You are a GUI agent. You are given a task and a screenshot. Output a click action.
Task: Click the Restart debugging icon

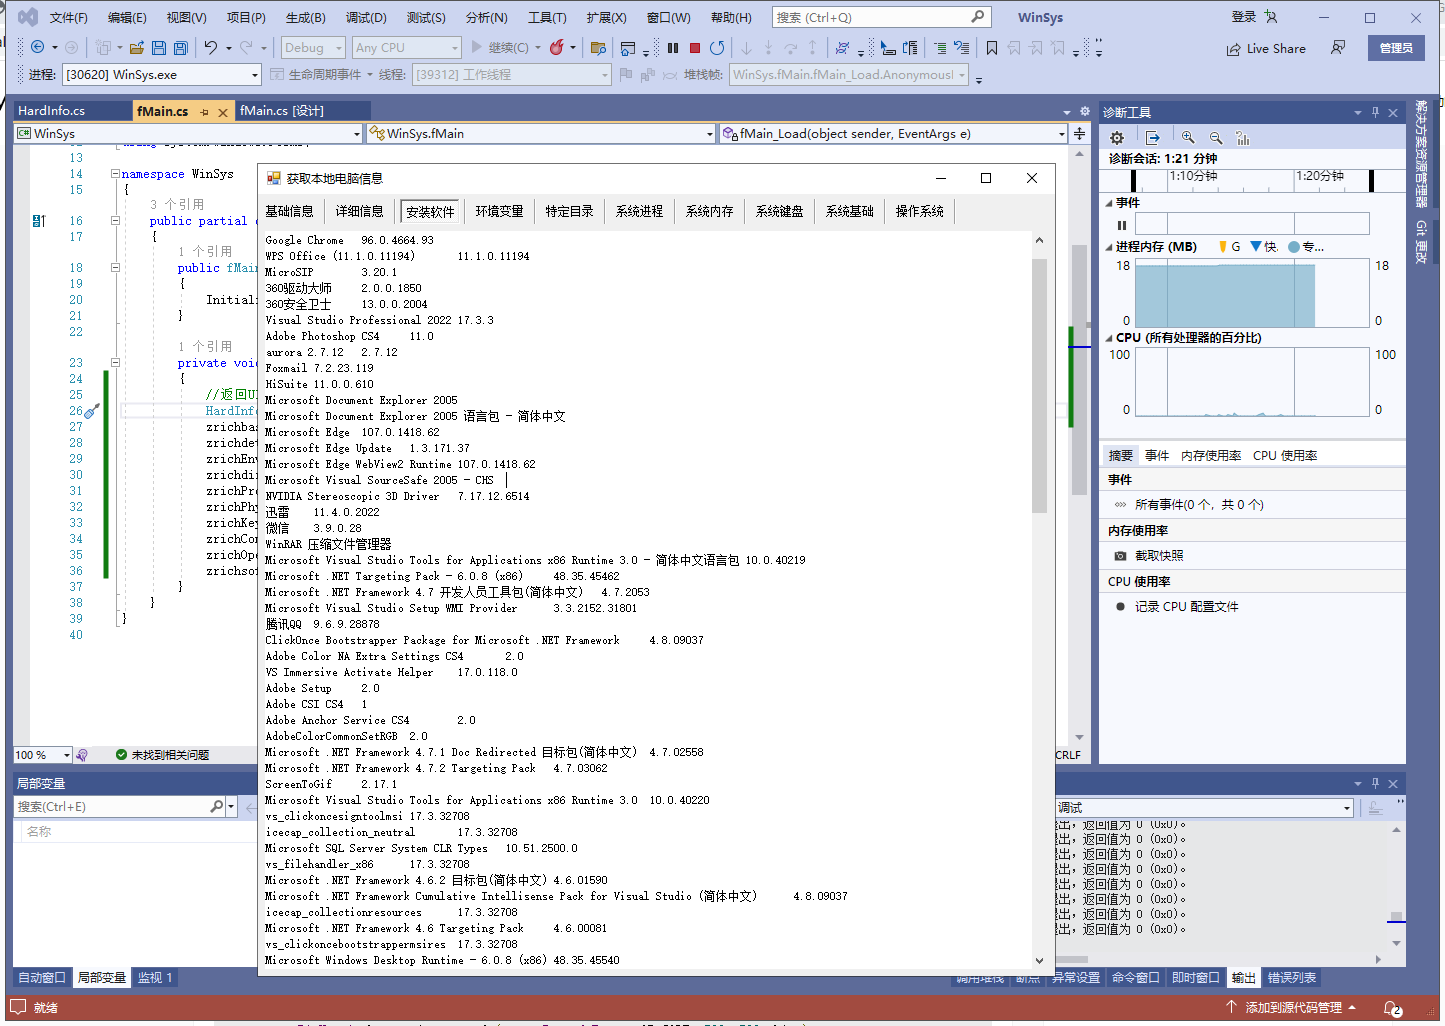point(717,47)
